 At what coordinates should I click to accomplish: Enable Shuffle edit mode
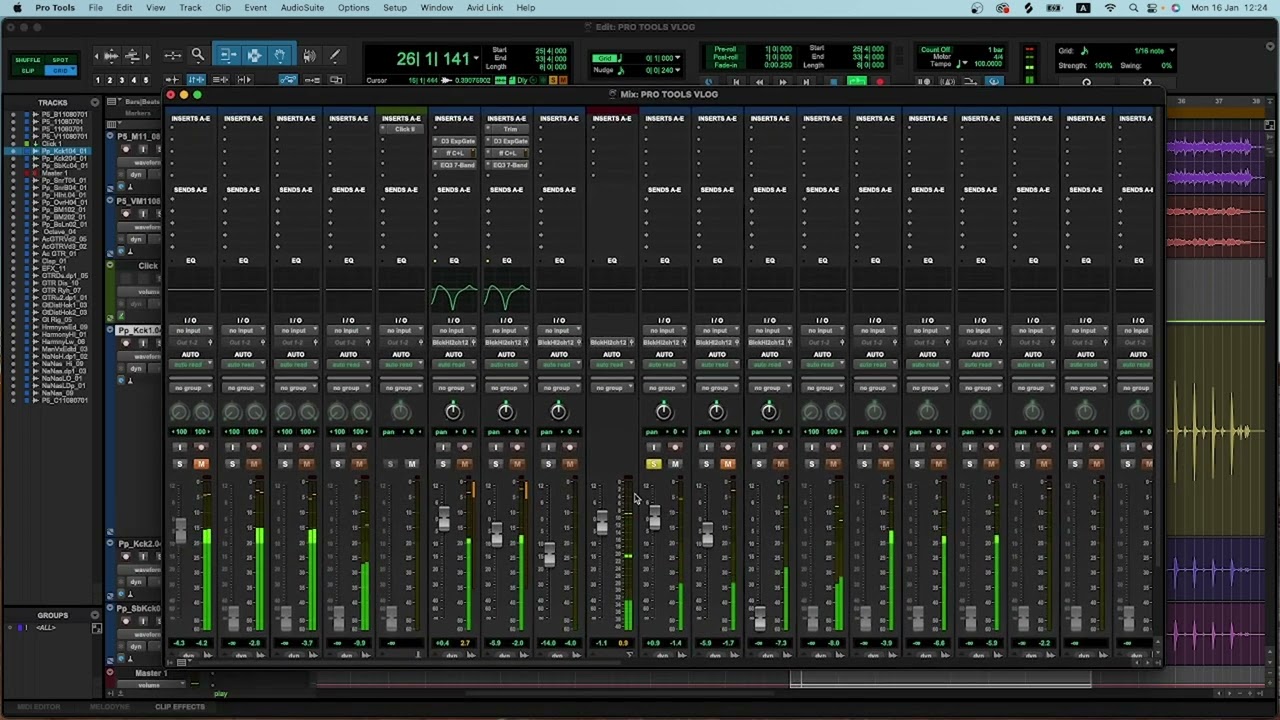click(x=27, y=60)
